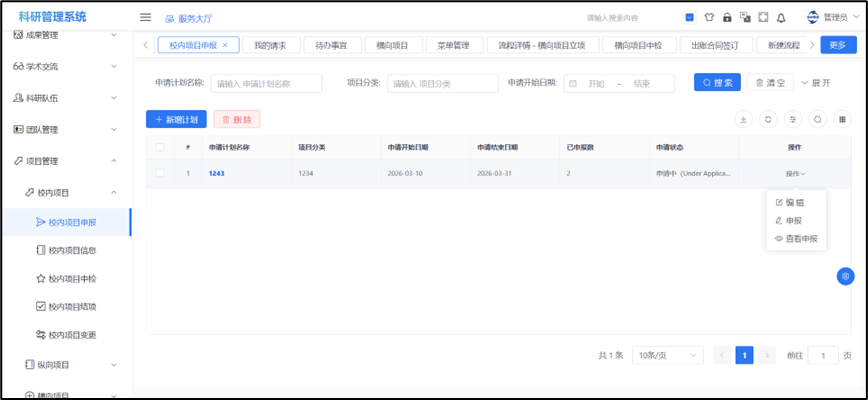The width and height of the screenshot is (868, 400).
Task: Toggle fullscreen mode icon in header
Action: pos(763,17)
